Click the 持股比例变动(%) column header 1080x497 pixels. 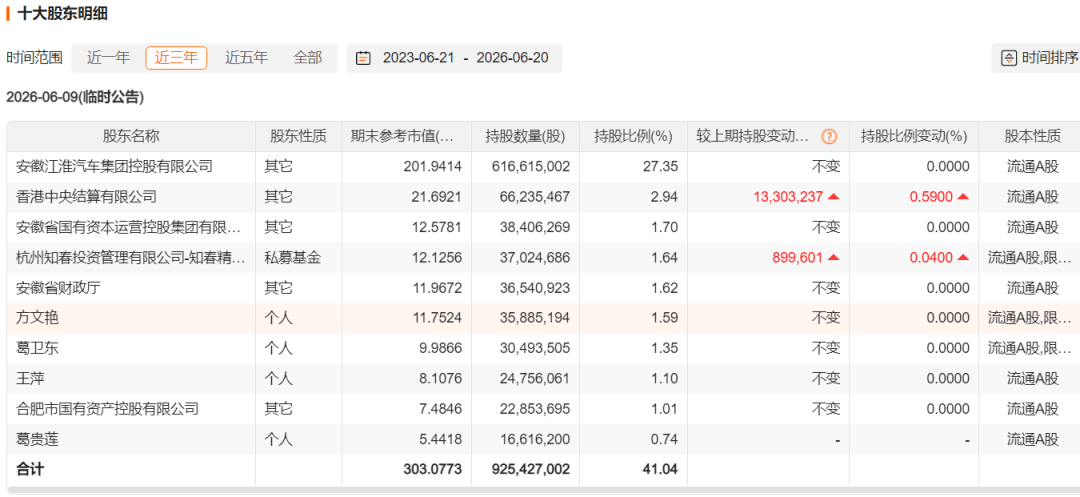coord(913,136)
